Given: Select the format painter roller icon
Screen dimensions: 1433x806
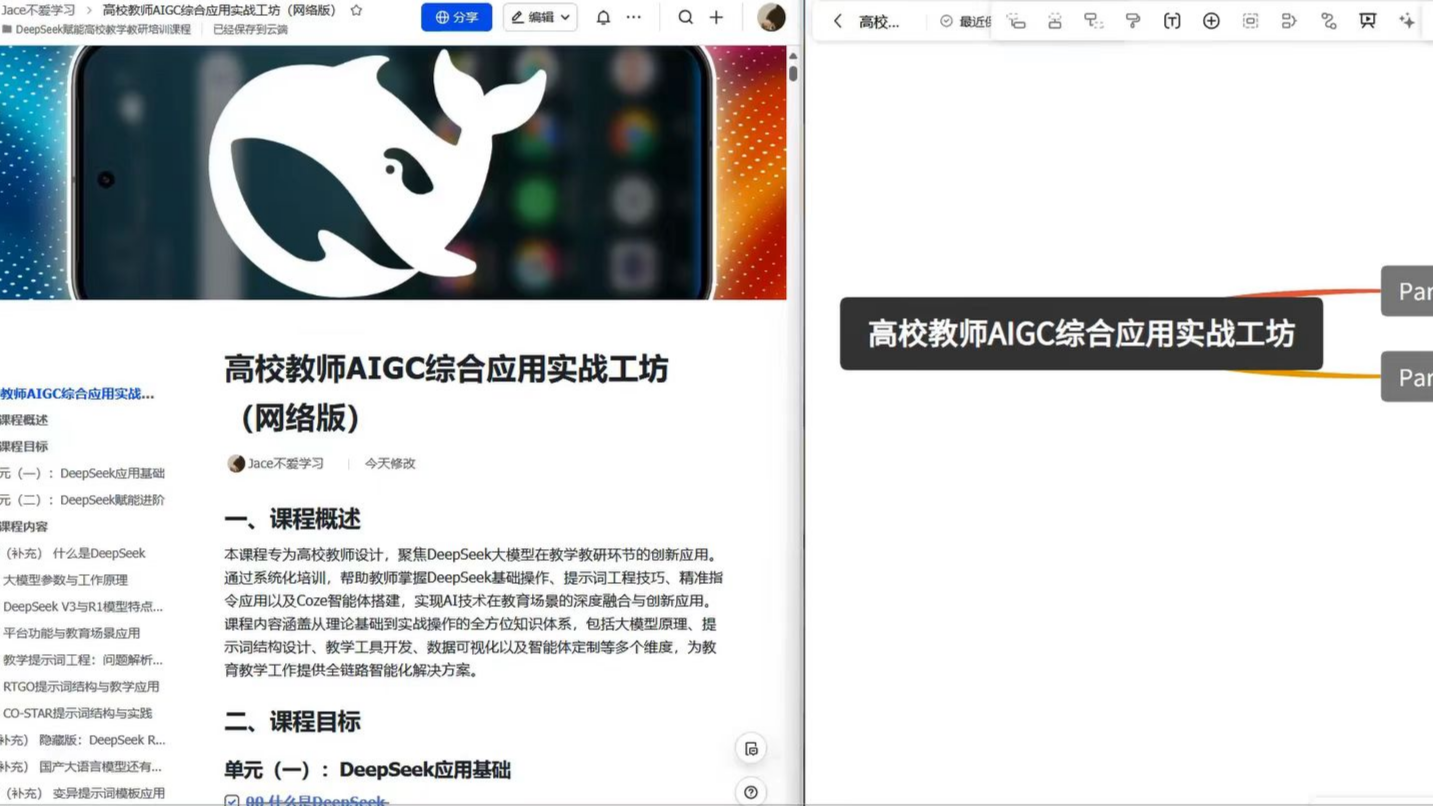Looking at the screenshot, I should [1132, 21].
